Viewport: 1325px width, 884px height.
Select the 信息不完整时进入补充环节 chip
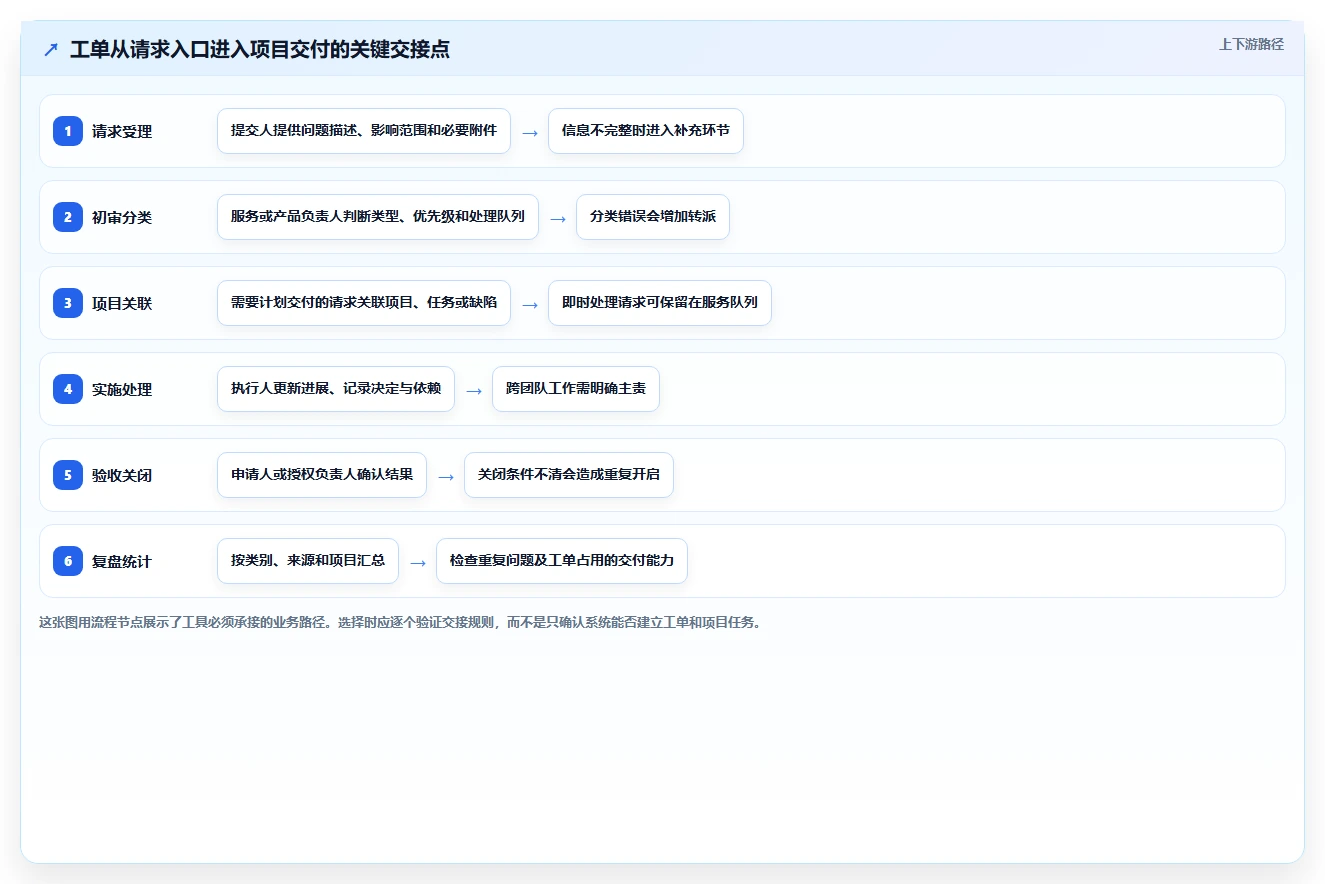tap(646, 131)
